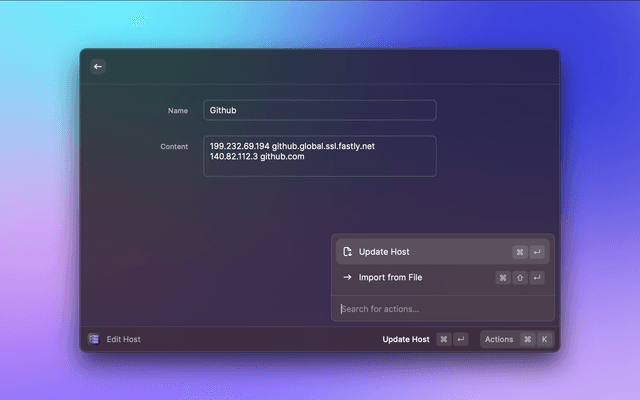Click the shift keycap in Import from File row
This screenshot has width=640, height=400.
click(520, 277)
